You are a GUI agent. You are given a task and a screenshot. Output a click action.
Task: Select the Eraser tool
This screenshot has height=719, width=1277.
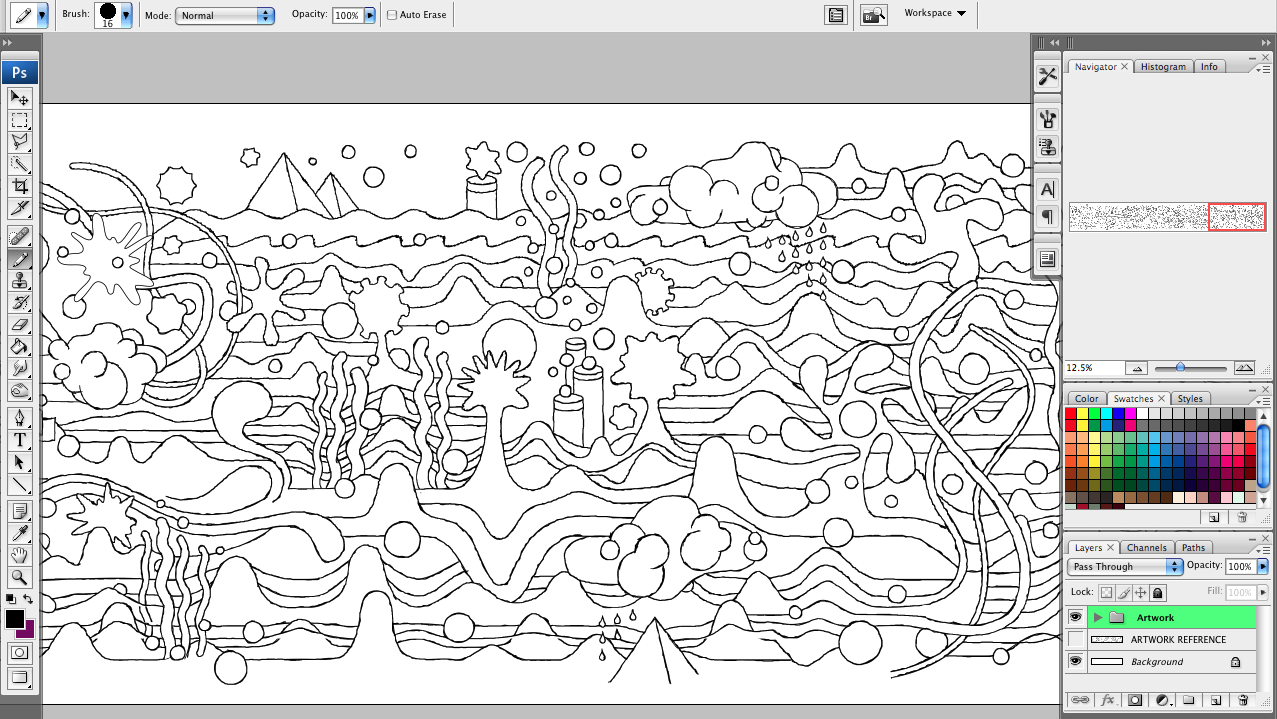click(x=19, y=325)
